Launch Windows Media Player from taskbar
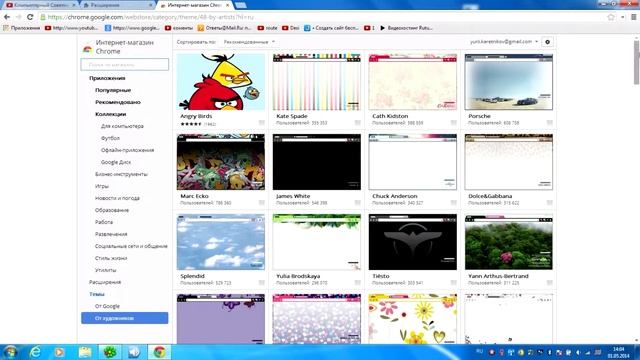The image size is (640, 360). (x=60, y=352)
